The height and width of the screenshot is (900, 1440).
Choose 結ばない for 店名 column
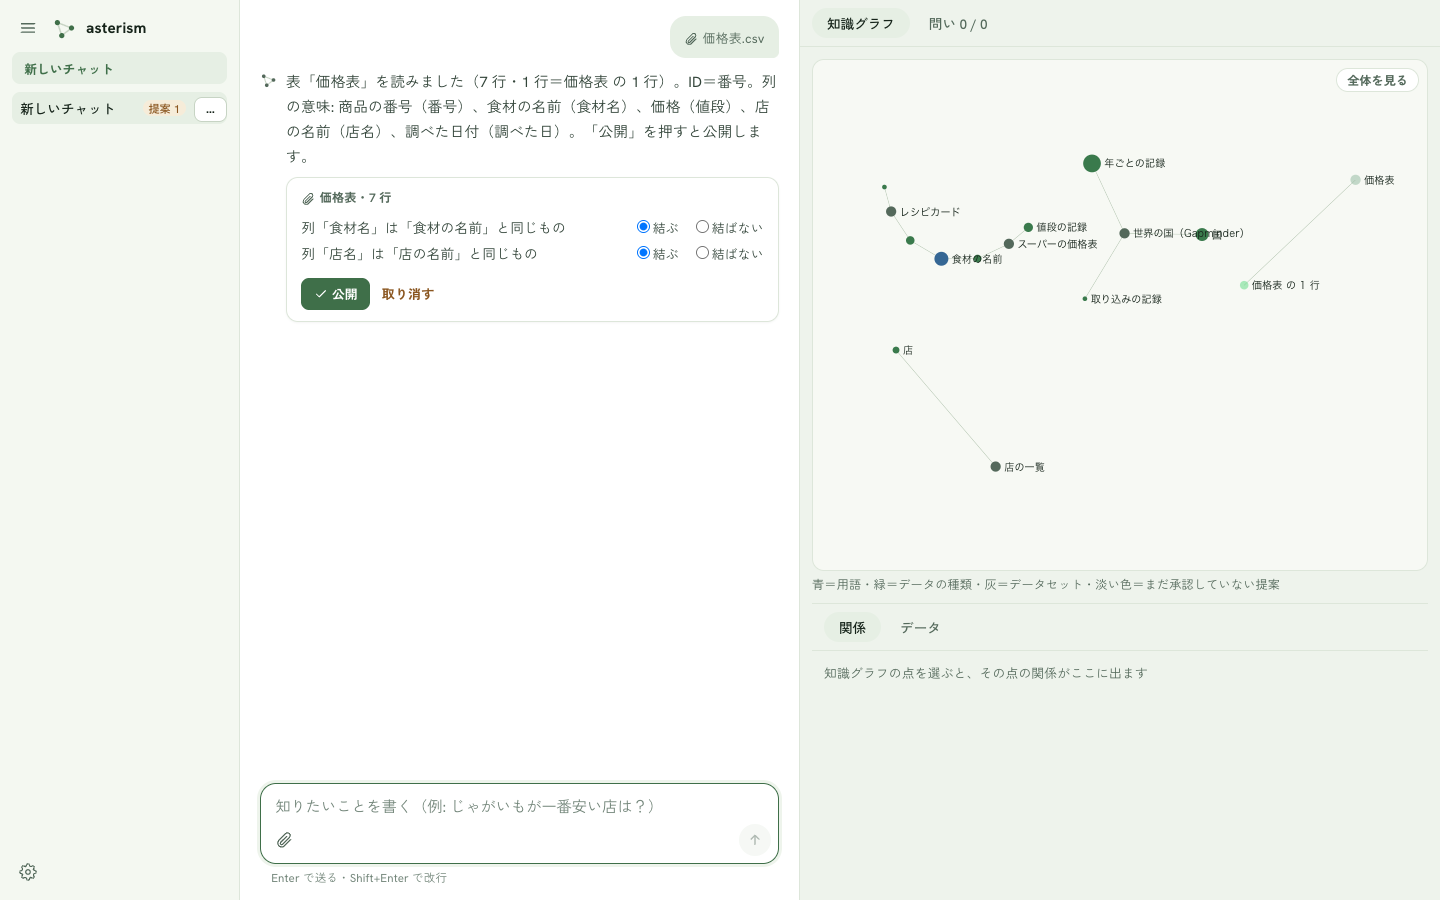pyautogui.click(x=702, y=253)
